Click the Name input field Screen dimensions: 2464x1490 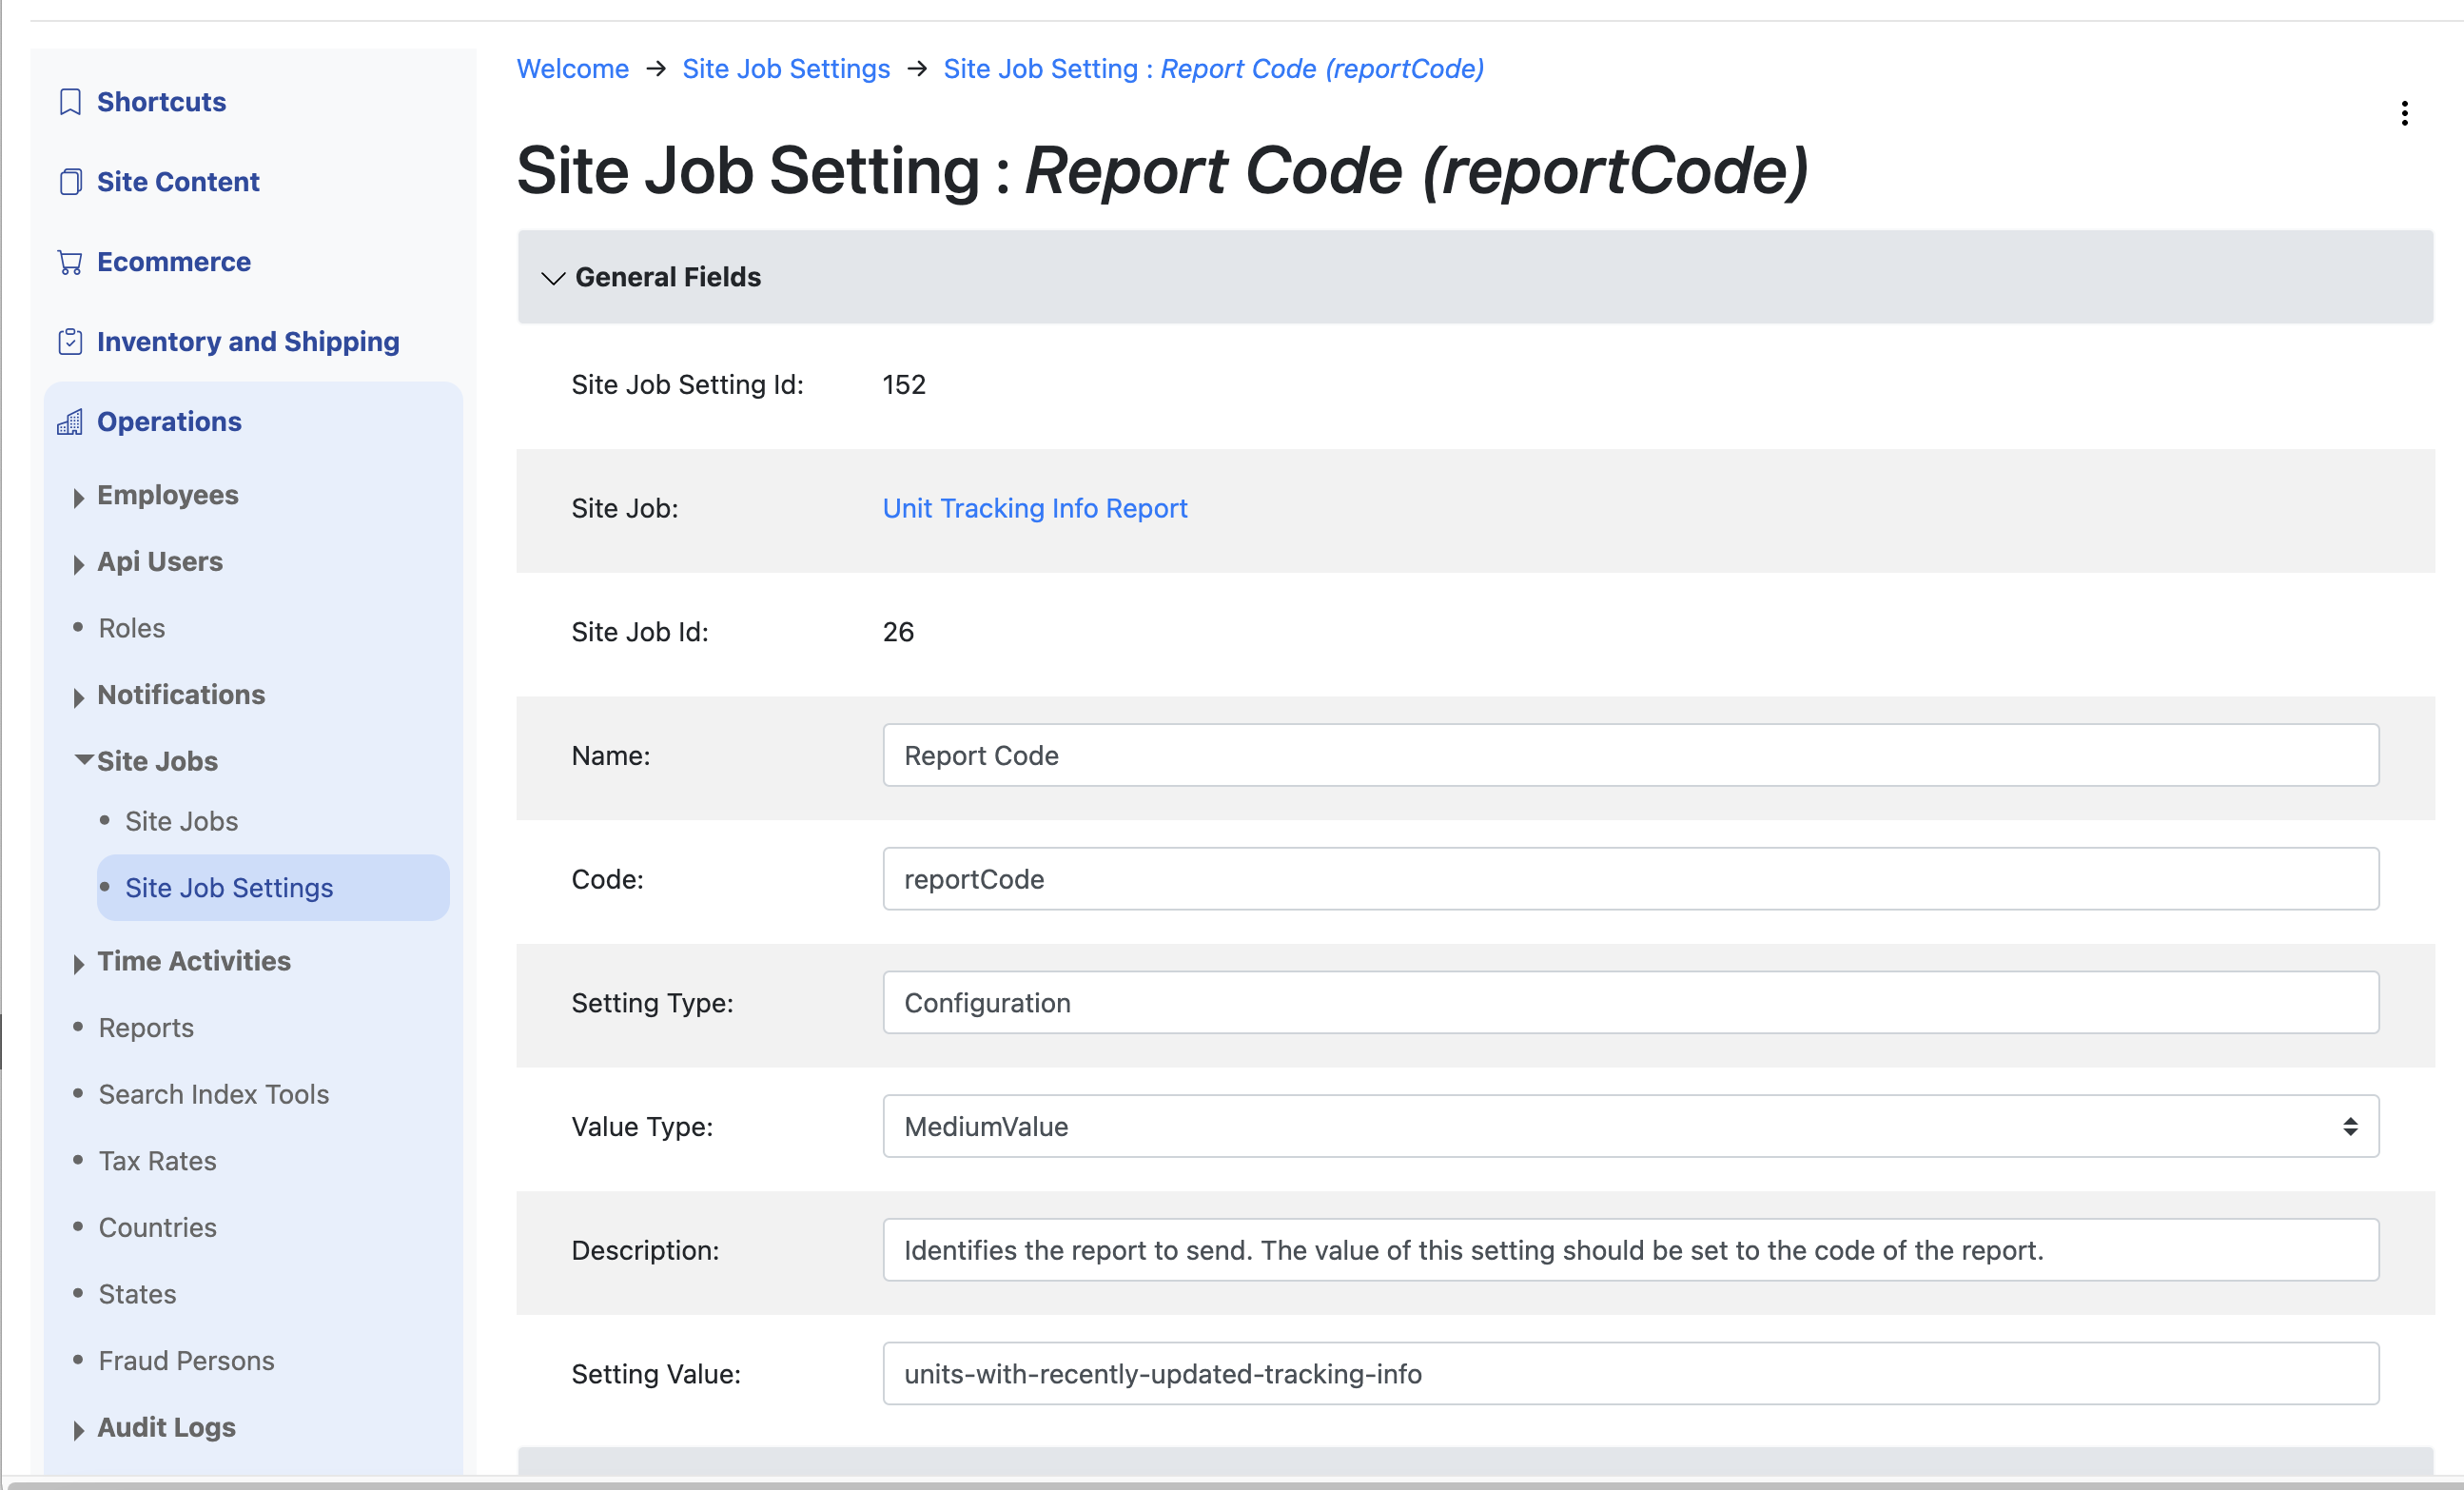pos(1630,755)
